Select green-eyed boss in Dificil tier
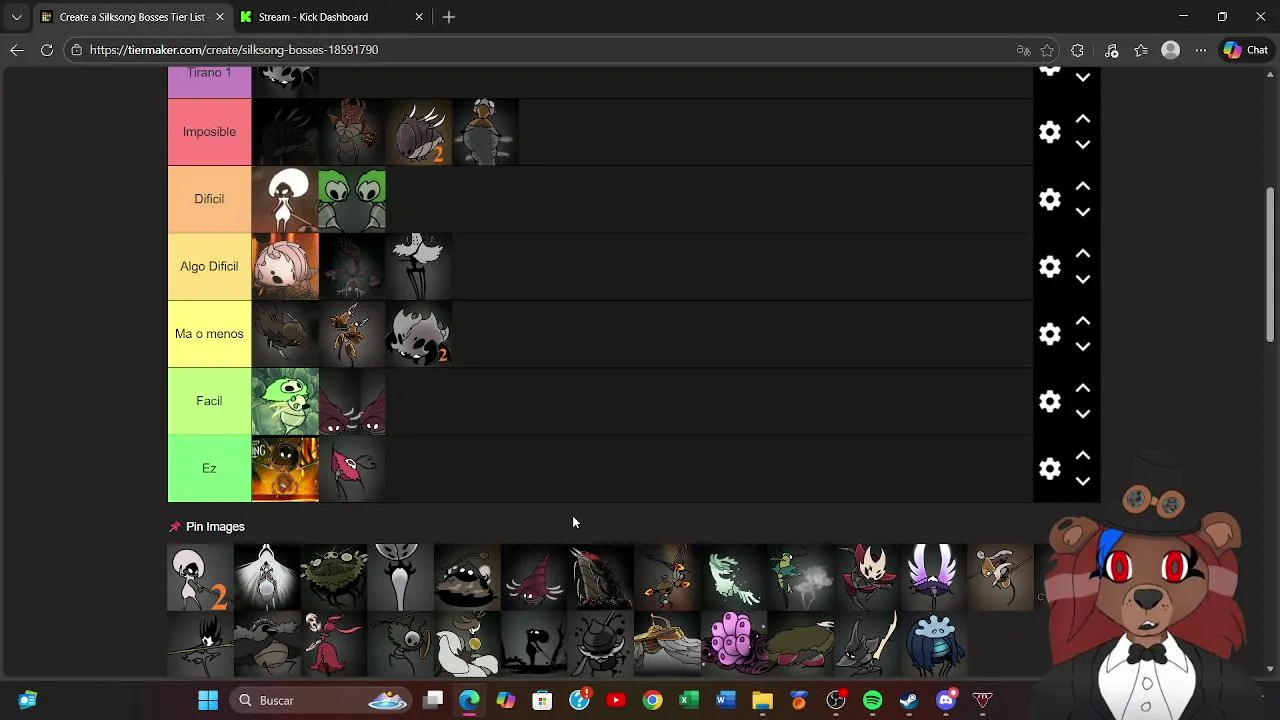1280x720 pixels. pos(352,199)
